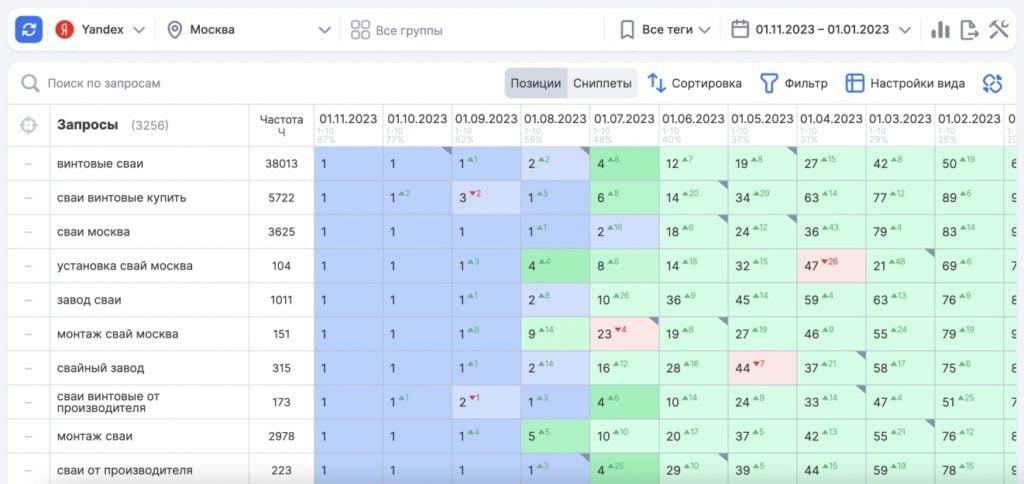Image resolution: width=1024 pixels, height=484 pixels.
Task: Open Настройки вида table settings
Action: (x=905, y=83)
